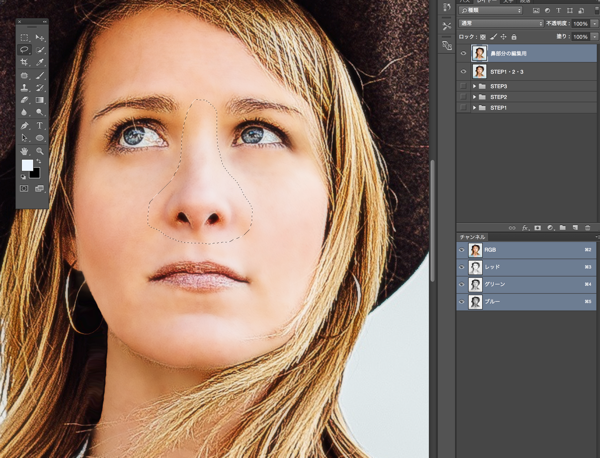Viewport: 600px width, 458px height.
Task: Filter layers by smart object type
Action: tap(581, 11)
